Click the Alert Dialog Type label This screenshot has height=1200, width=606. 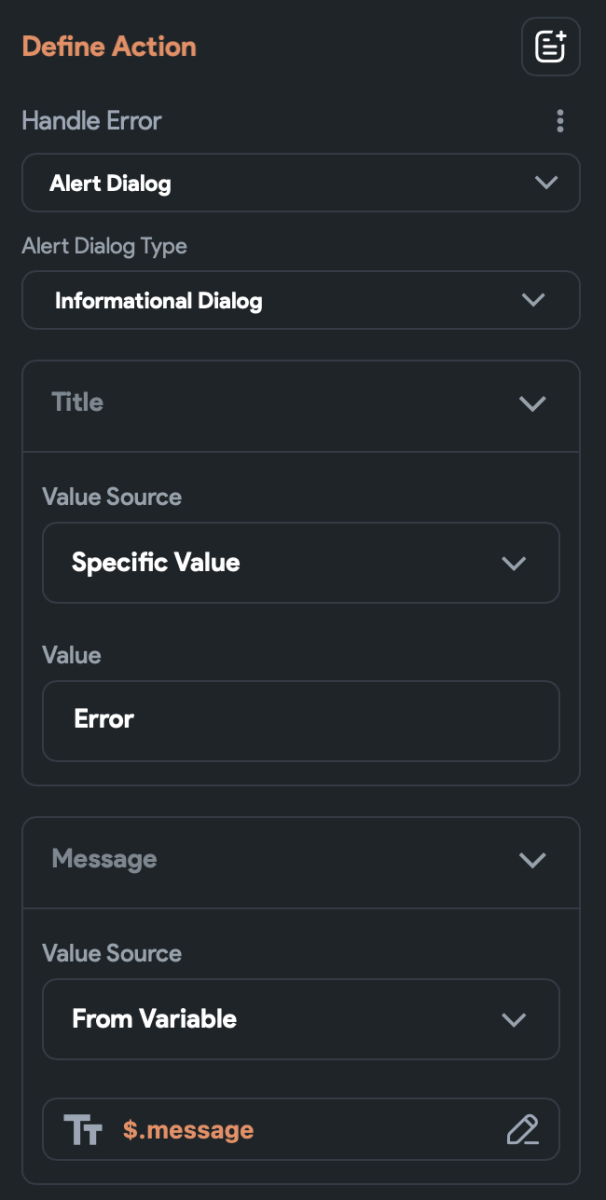[104, 246]
